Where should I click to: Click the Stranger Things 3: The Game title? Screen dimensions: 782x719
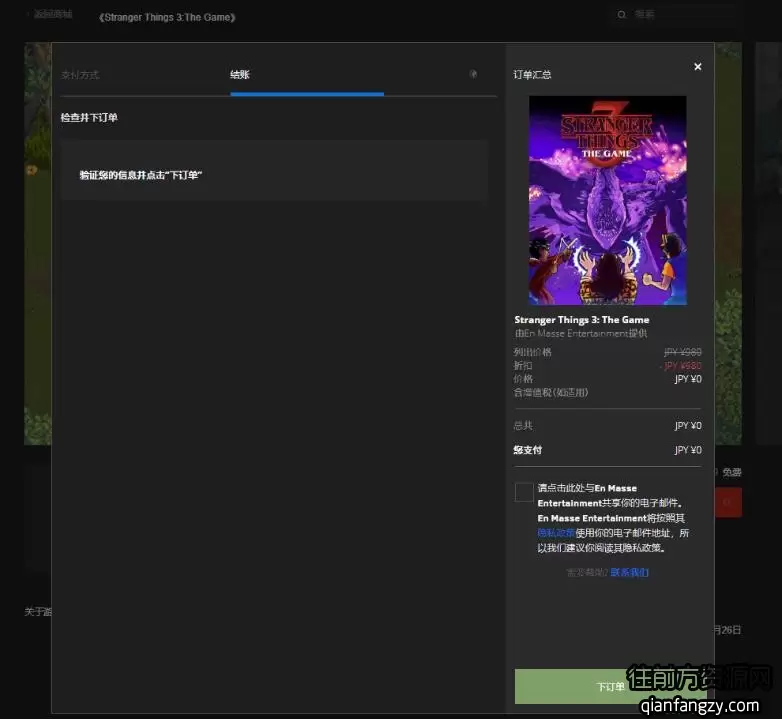pos(582,320)
